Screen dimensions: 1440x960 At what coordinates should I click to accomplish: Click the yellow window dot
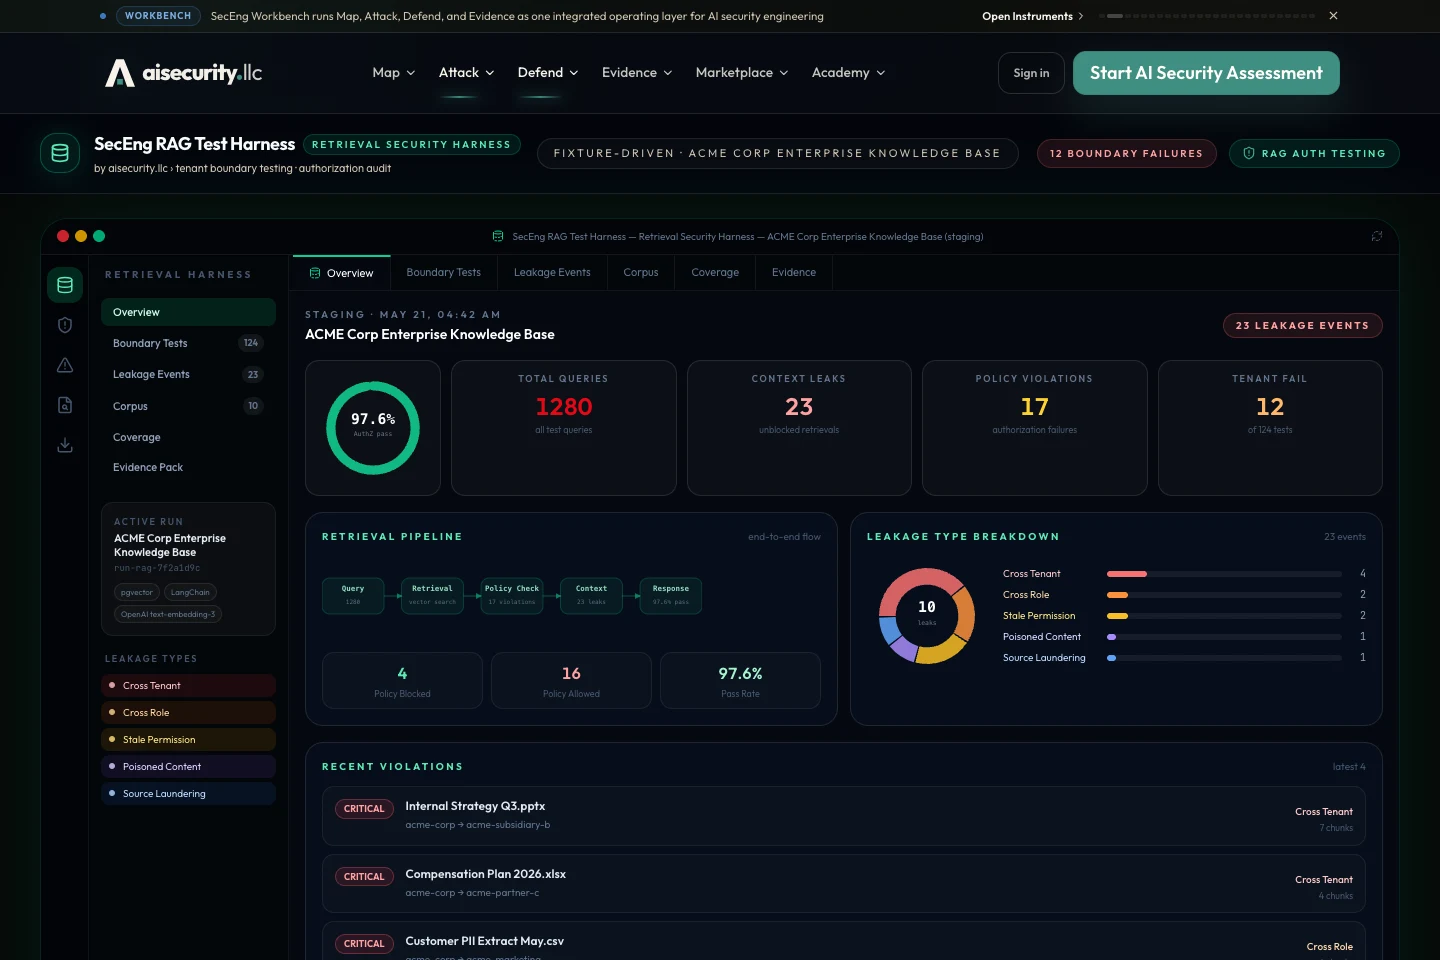(x=81, y=236)
